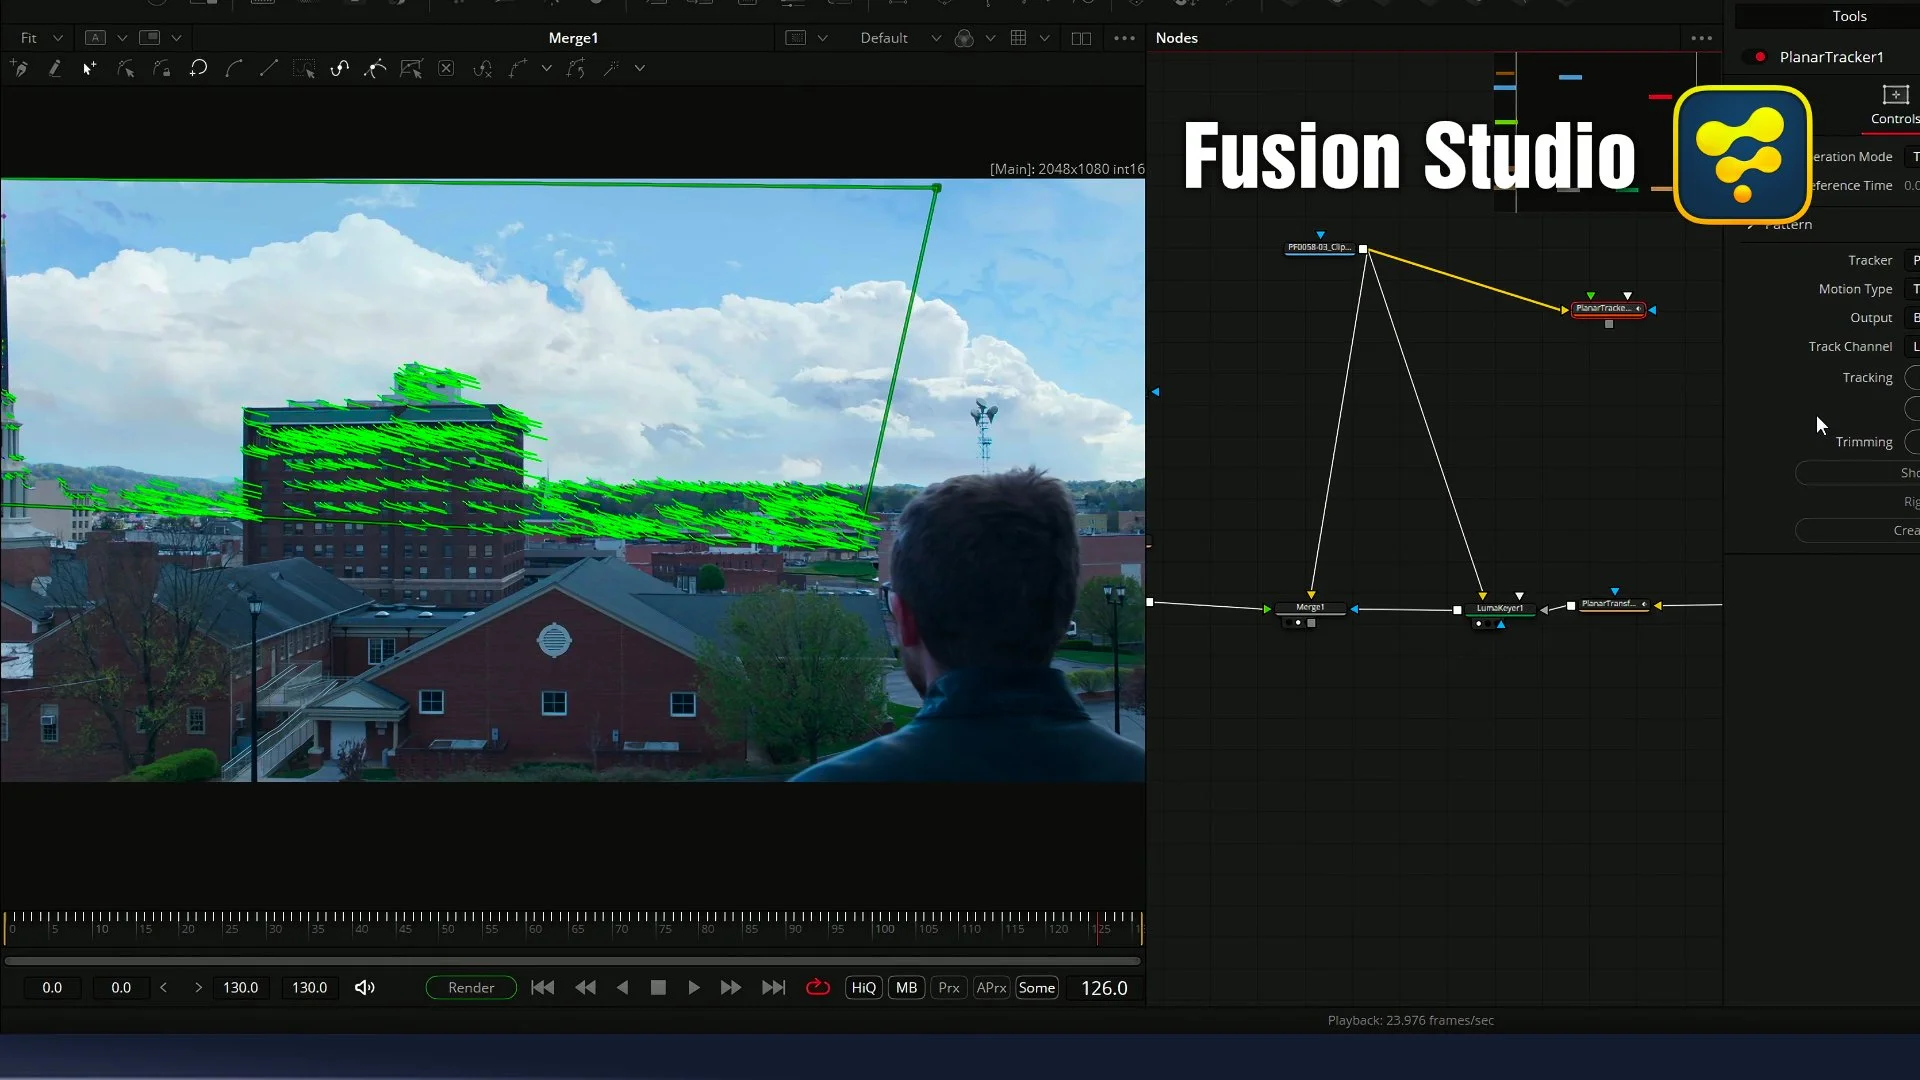Activate the Select All marquee tool
The image size is (1920, 1080).
(x=304, y=68)
